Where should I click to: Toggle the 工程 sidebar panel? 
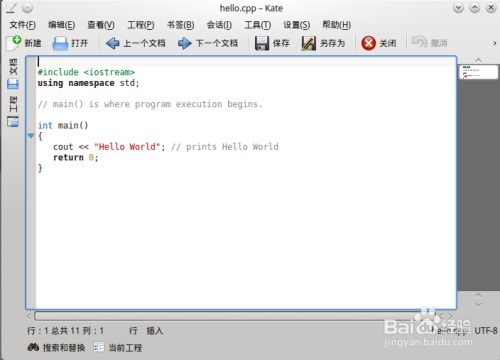[13, 112]
